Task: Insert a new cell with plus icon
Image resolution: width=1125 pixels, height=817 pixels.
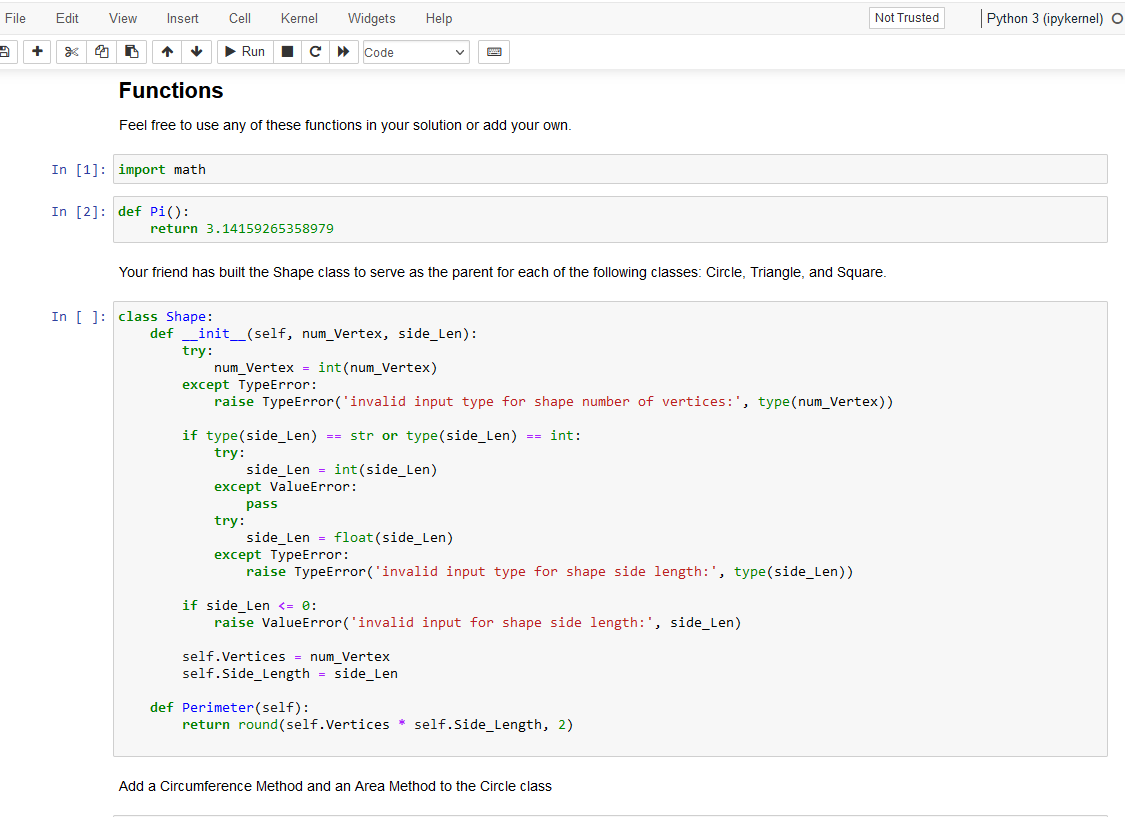Action: coord(37,52)
